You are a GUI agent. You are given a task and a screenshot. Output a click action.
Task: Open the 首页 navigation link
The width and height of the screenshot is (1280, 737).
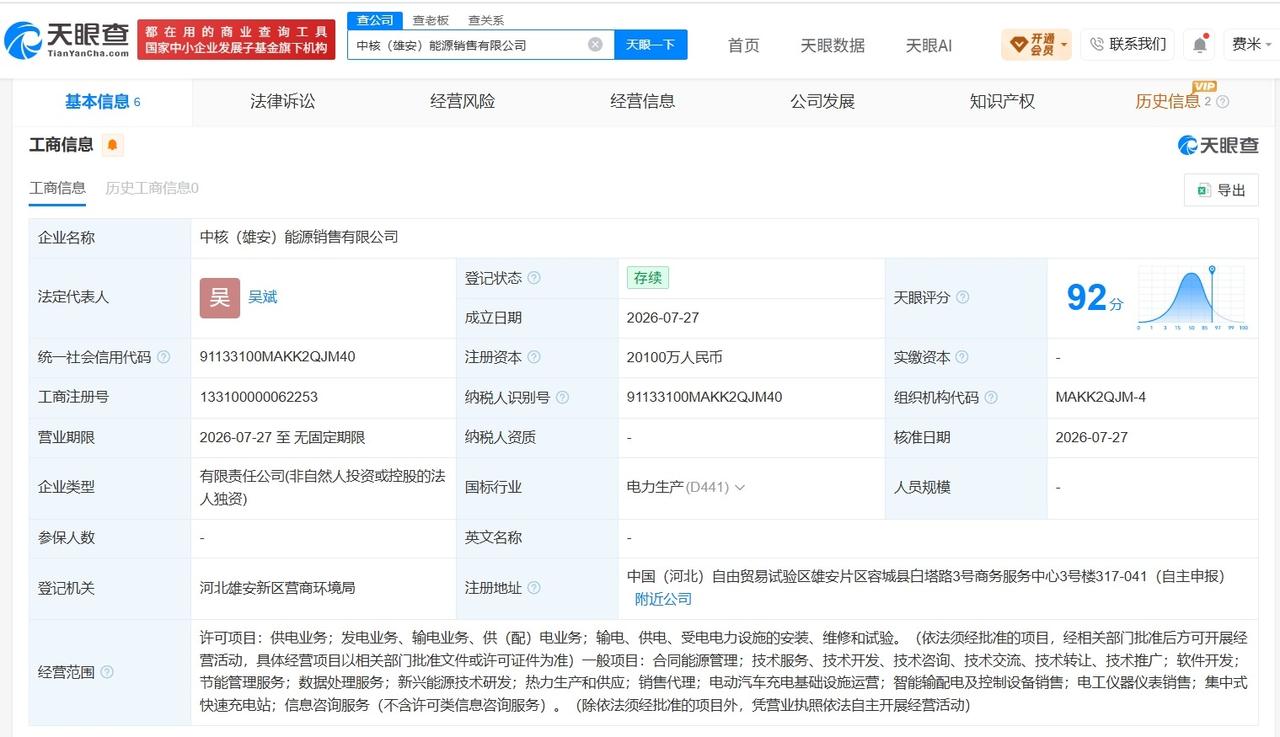pos(743,45)
